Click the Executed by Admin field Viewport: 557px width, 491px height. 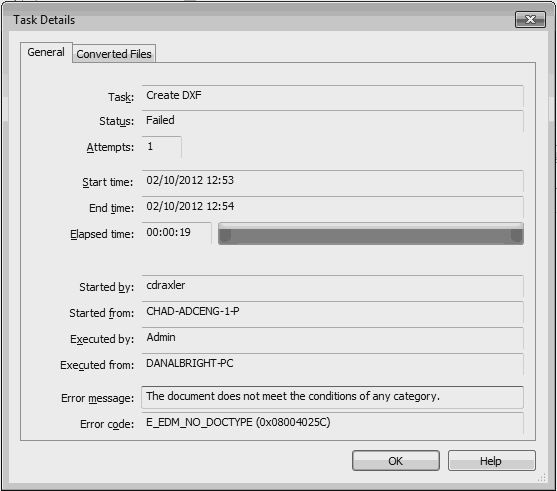pyautogui.click(x=332, y=338)
